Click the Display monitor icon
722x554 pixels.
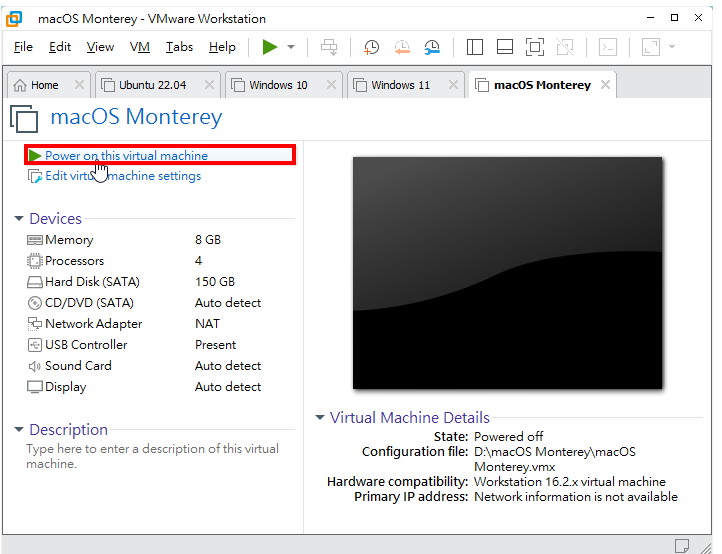pos(35,387)
